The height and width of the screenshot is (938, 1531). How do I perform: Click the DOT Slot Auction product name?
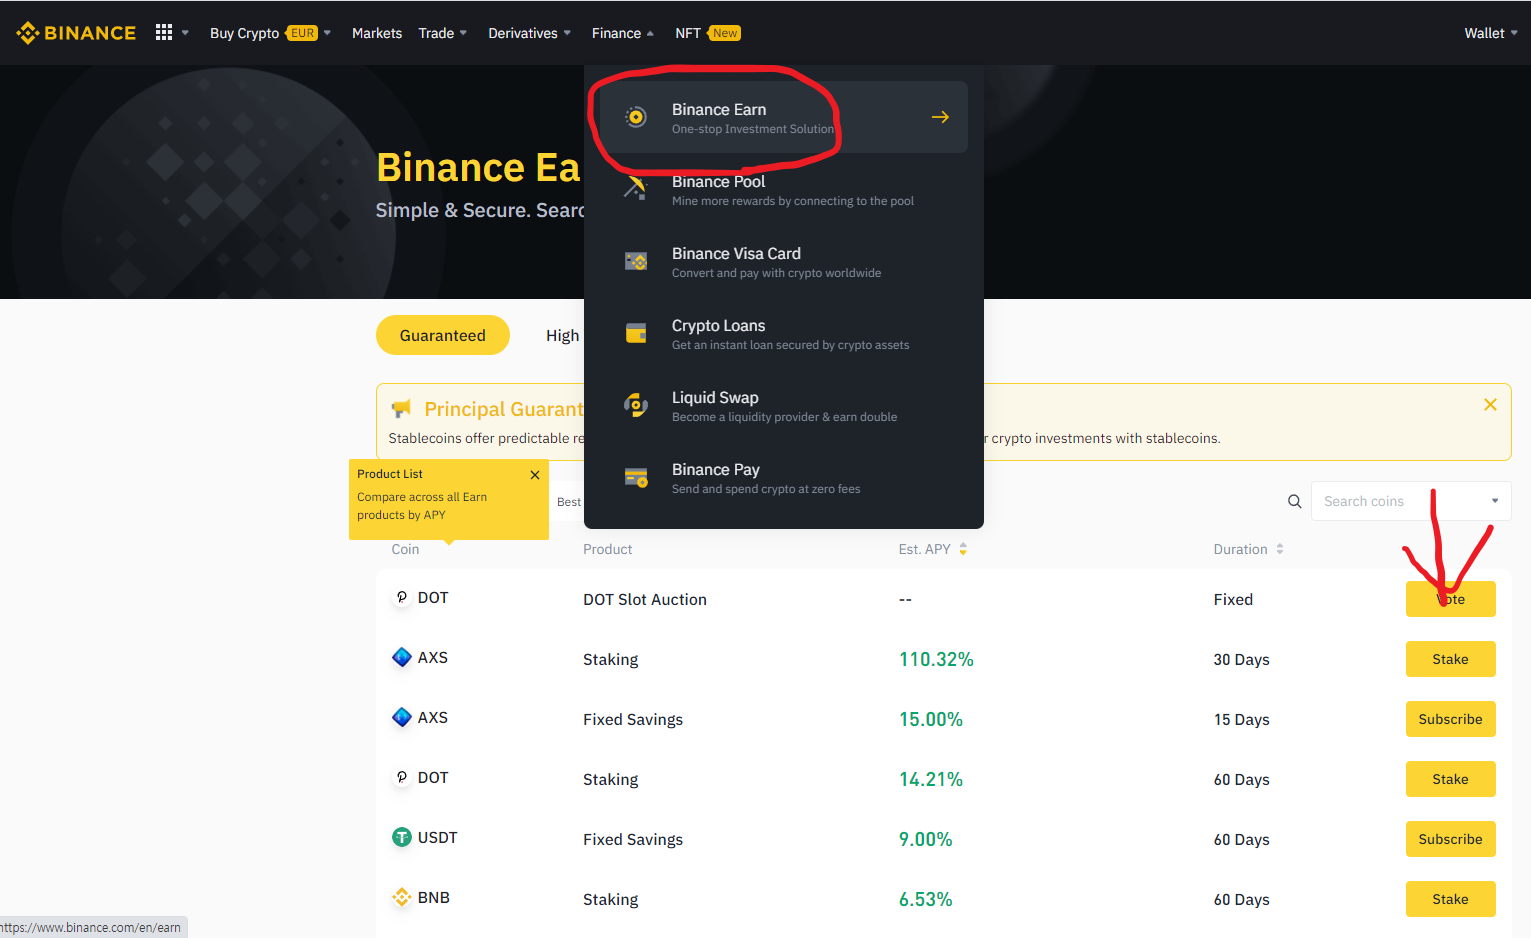click(645, 599)
